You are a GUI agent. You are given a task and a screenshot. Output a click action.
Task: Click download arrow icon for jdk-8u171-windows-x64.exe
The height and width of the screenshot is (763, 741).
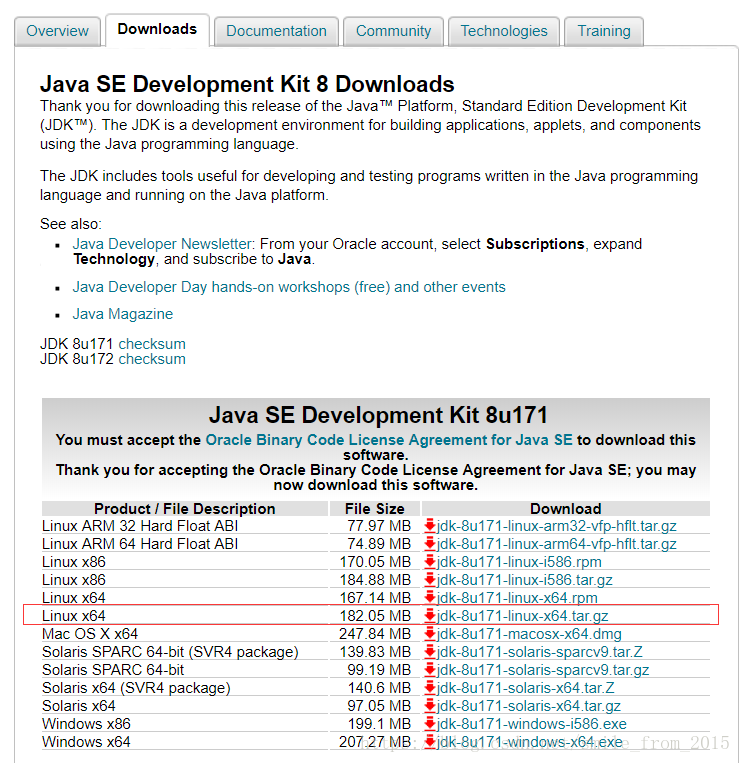430,742
